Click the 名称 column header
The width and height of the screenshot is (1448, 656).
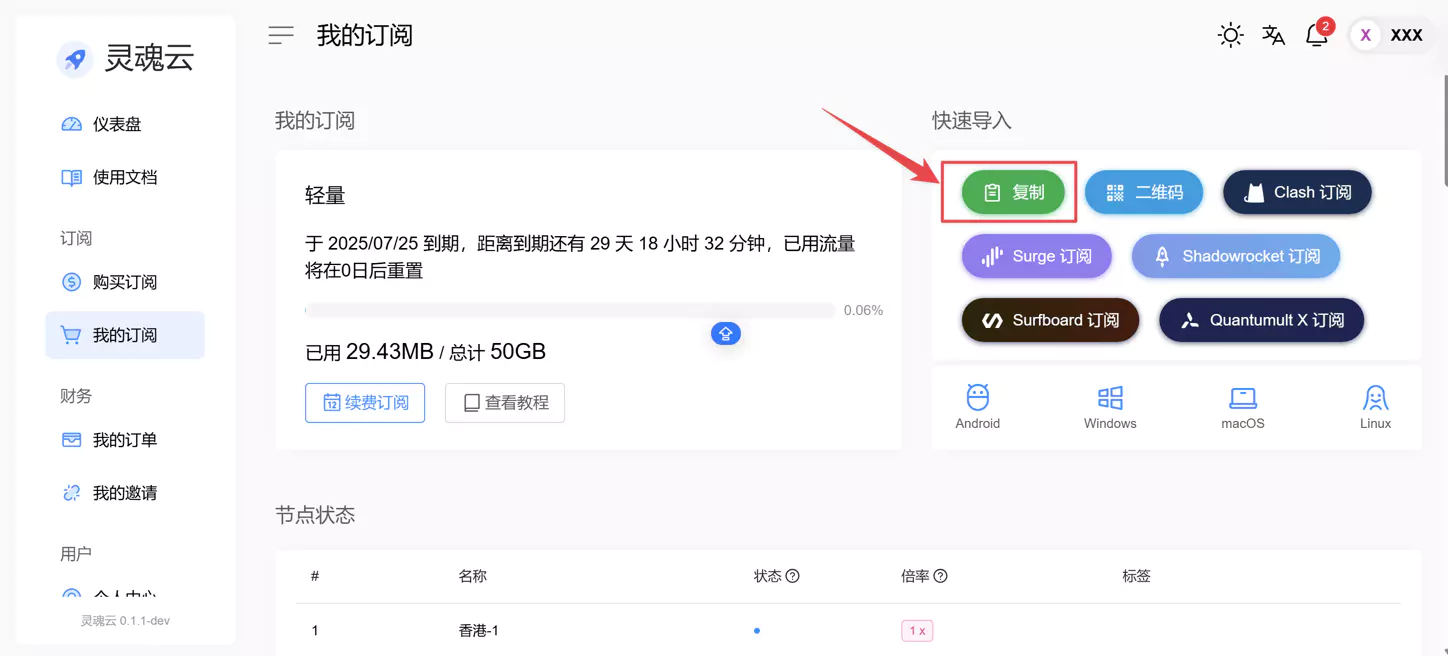pyautogui.click(x=473, y=576)
